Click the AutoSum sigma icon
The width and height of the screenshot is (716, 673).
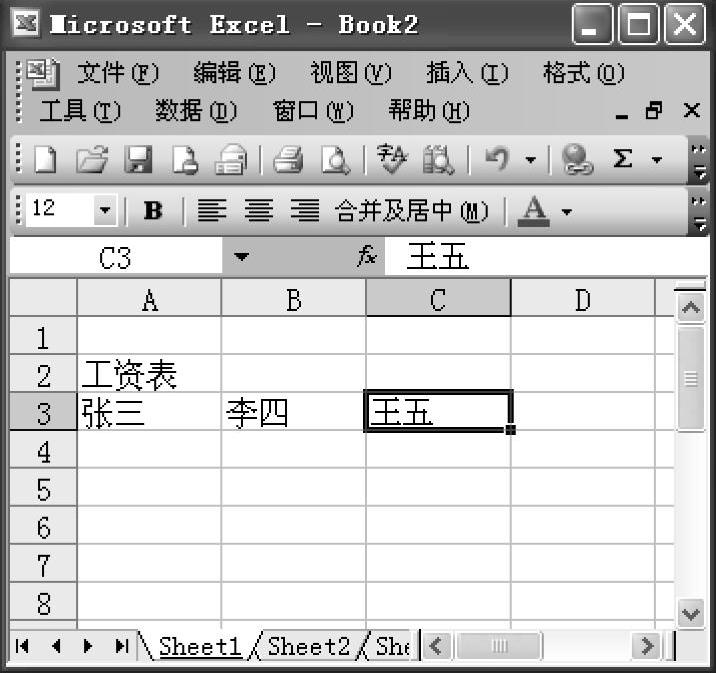[x=622, y=158]
